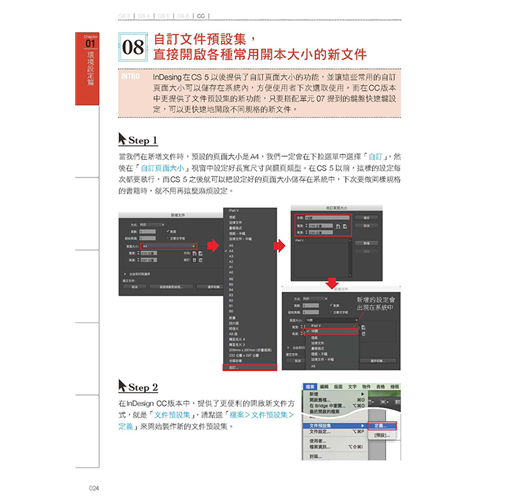Click width field in upper-left New Document dialog
Image resolution: width=520 pixels, height=500 pixels.
coord(149,253)
